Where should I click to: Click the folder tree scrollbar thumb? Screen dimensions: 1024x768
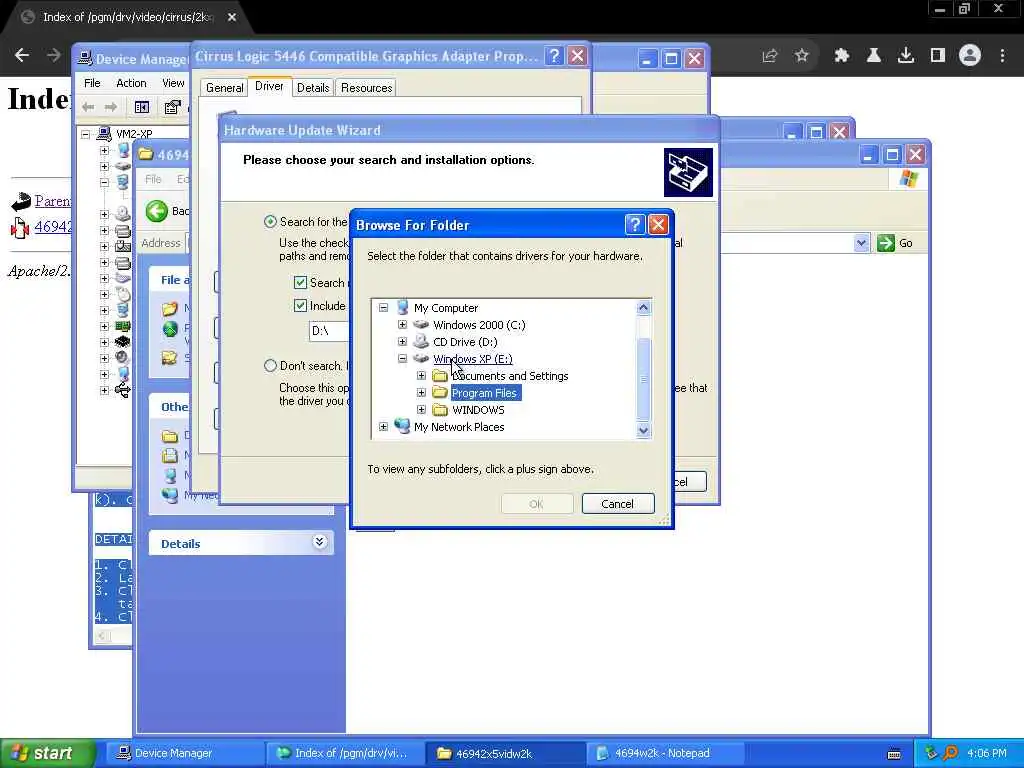[643, 379]
